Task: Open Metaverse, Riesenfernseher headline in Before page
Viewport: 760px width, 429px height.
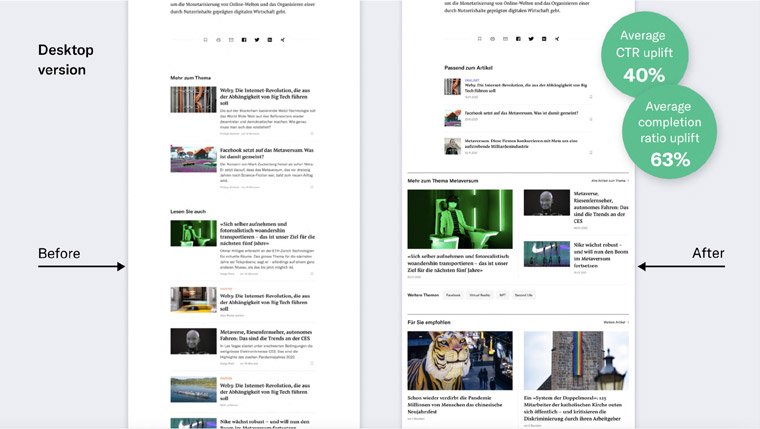Action: [266, 335]
